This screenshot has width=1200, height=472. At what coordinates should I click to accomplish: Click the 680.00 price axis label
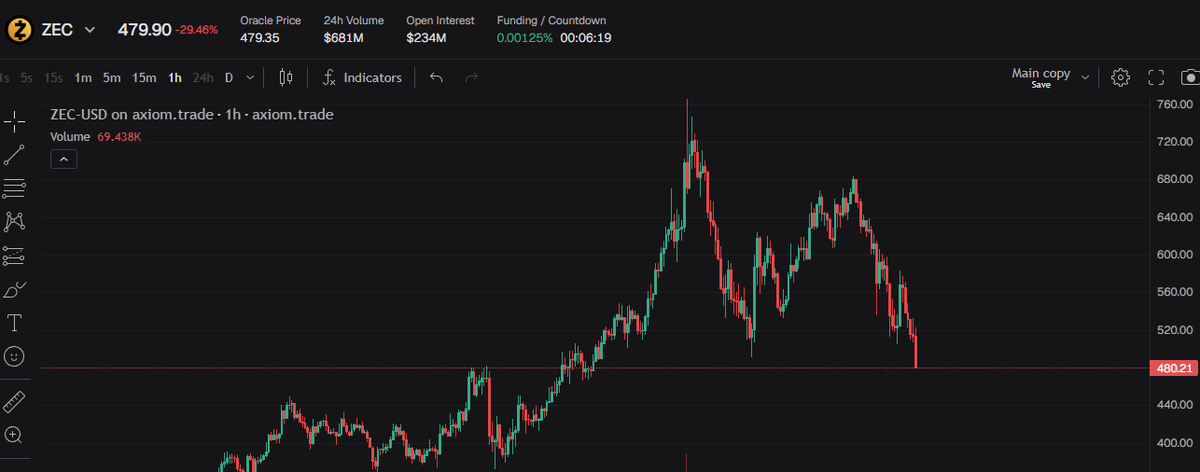[x=1176, y=179]
